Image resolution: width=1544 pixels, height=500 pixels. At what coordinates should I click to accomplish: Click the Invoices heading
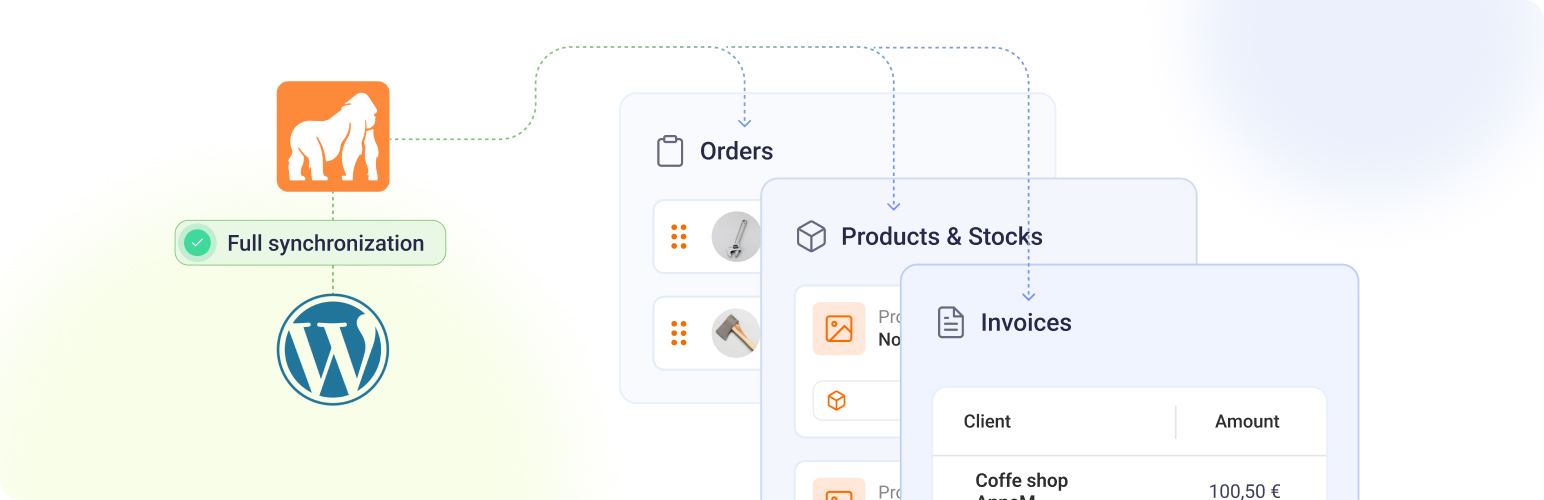pos(1026,322)
